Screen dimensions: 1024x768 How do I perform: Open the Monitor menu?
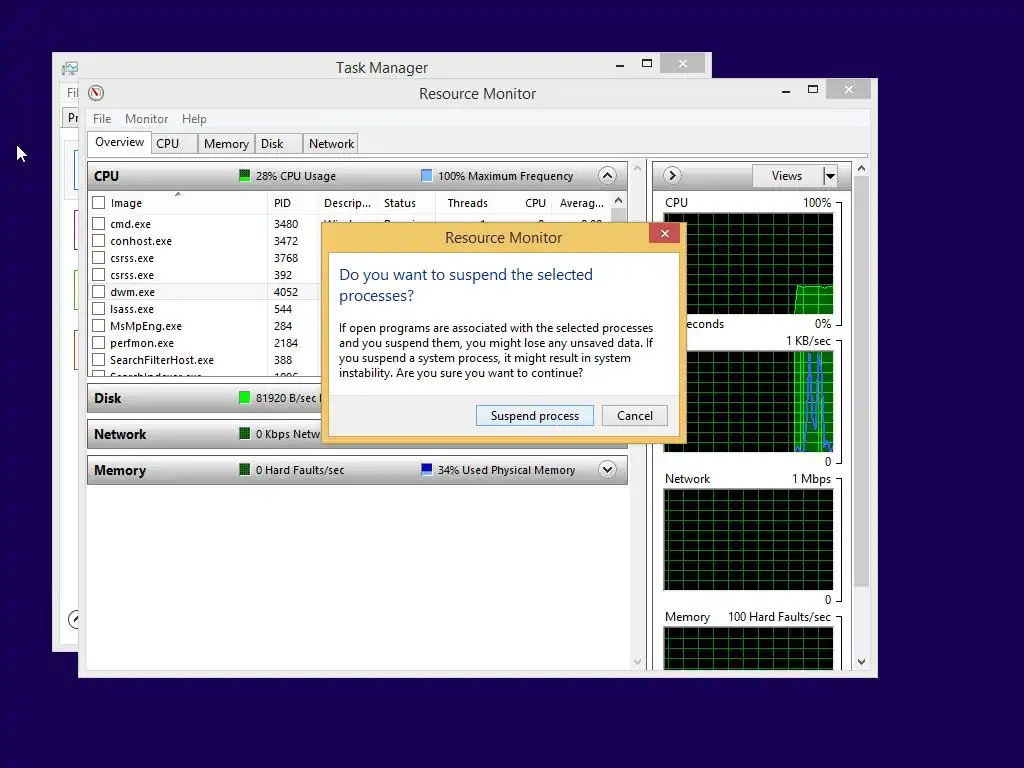click(x=146, y=119)
